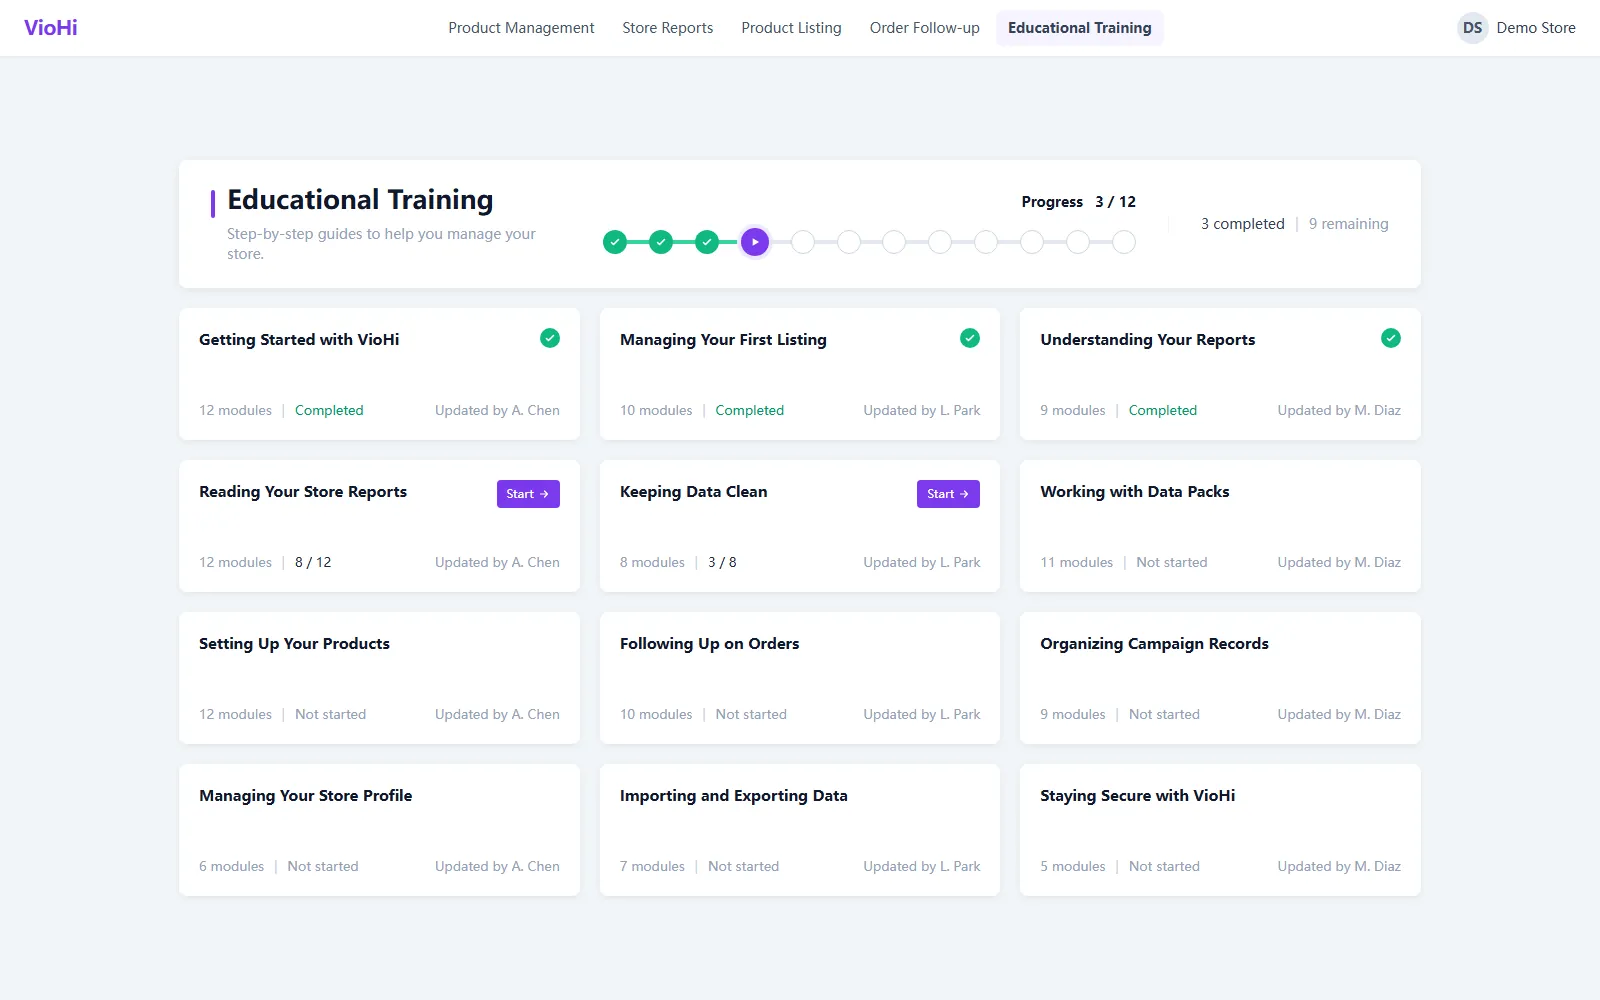Viewport: 1600px width, 1000px height.
Task: Click the current purple play step
Action: tap(755, 242)
